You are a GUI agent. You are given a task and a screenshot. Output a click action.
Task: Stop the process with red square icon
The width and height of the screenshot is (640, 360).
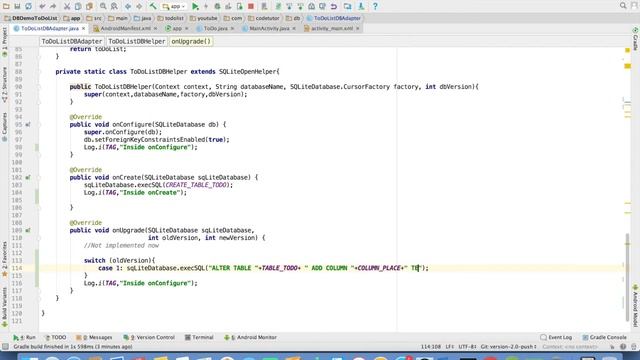(251, 6)
